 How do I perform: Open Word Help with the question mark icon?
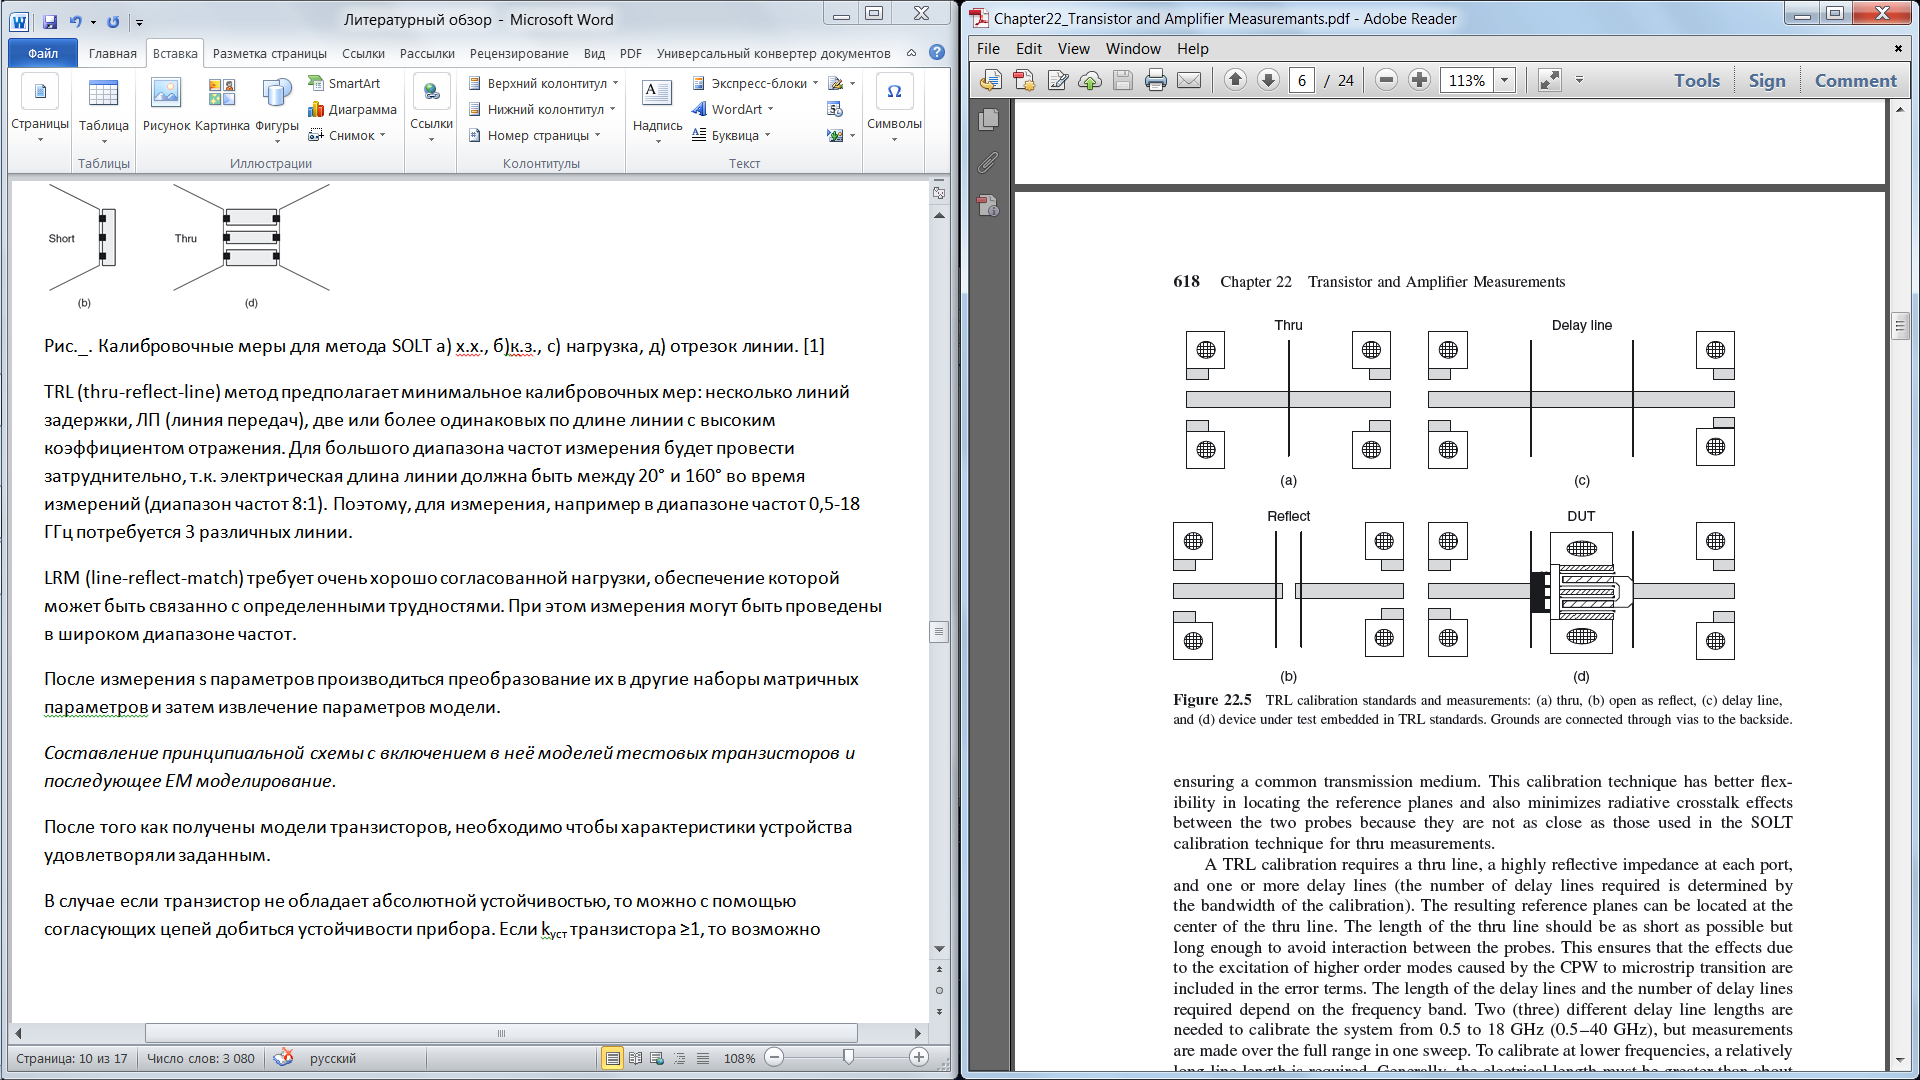pos(937,53)
